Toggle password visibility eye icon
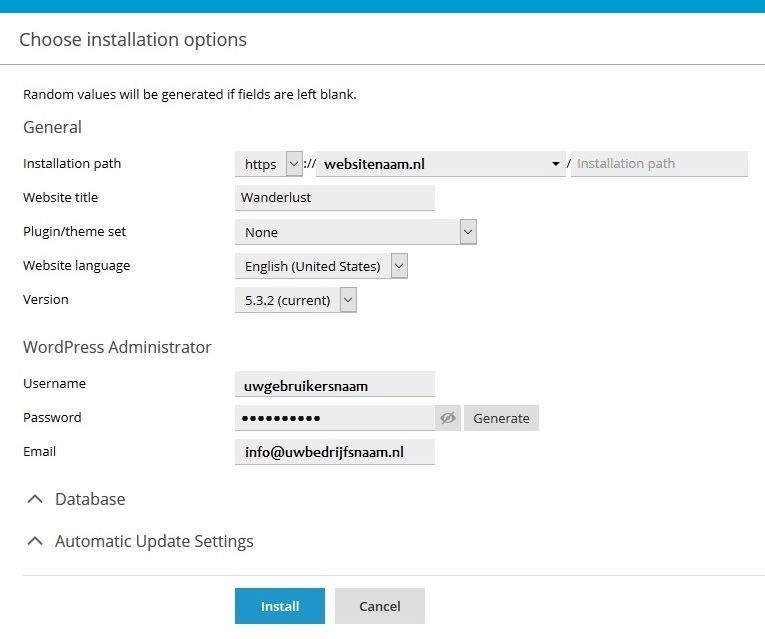Screen dimensions: 765x639 pyautogui.click(x=448, y=418)
